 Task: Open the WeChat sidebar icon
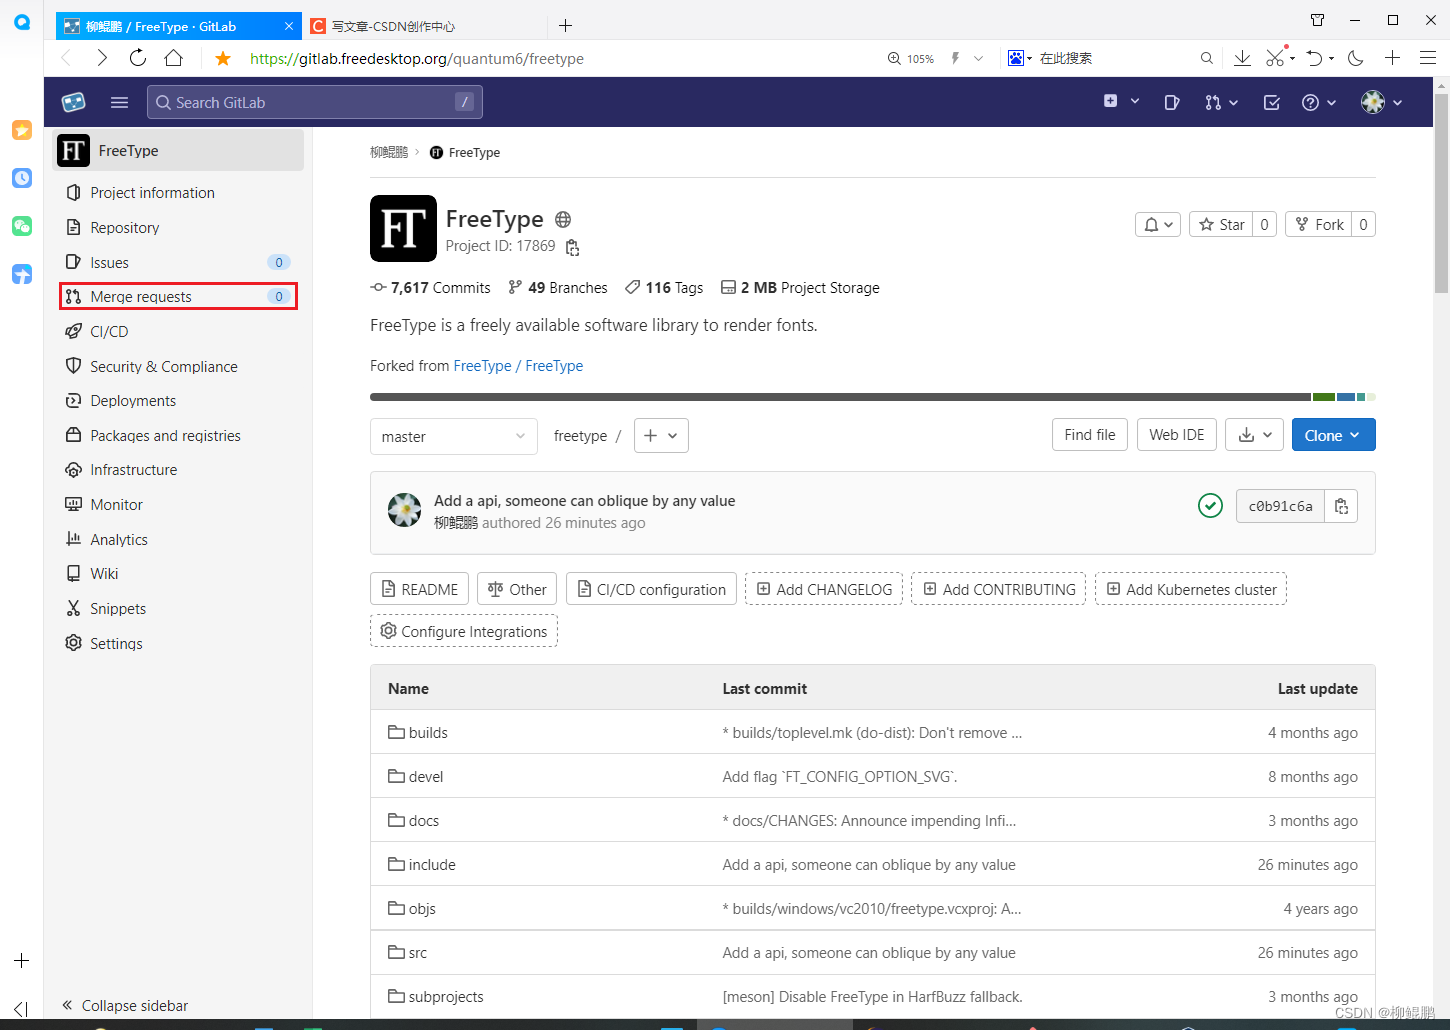click(22, 226)
